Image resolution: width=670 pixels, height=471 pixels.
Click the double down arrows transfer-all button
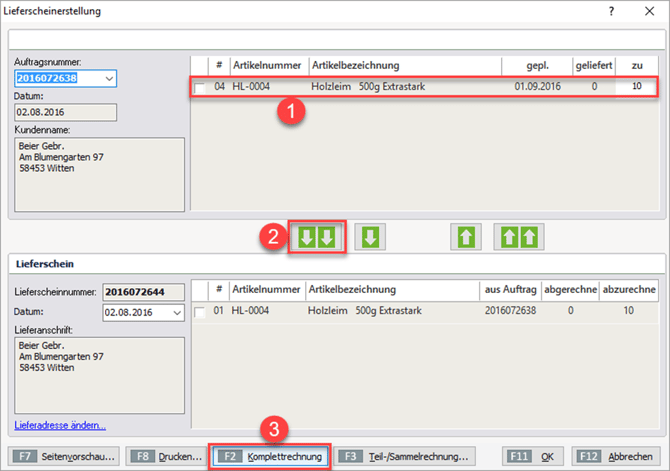click(x=317, y=239)
